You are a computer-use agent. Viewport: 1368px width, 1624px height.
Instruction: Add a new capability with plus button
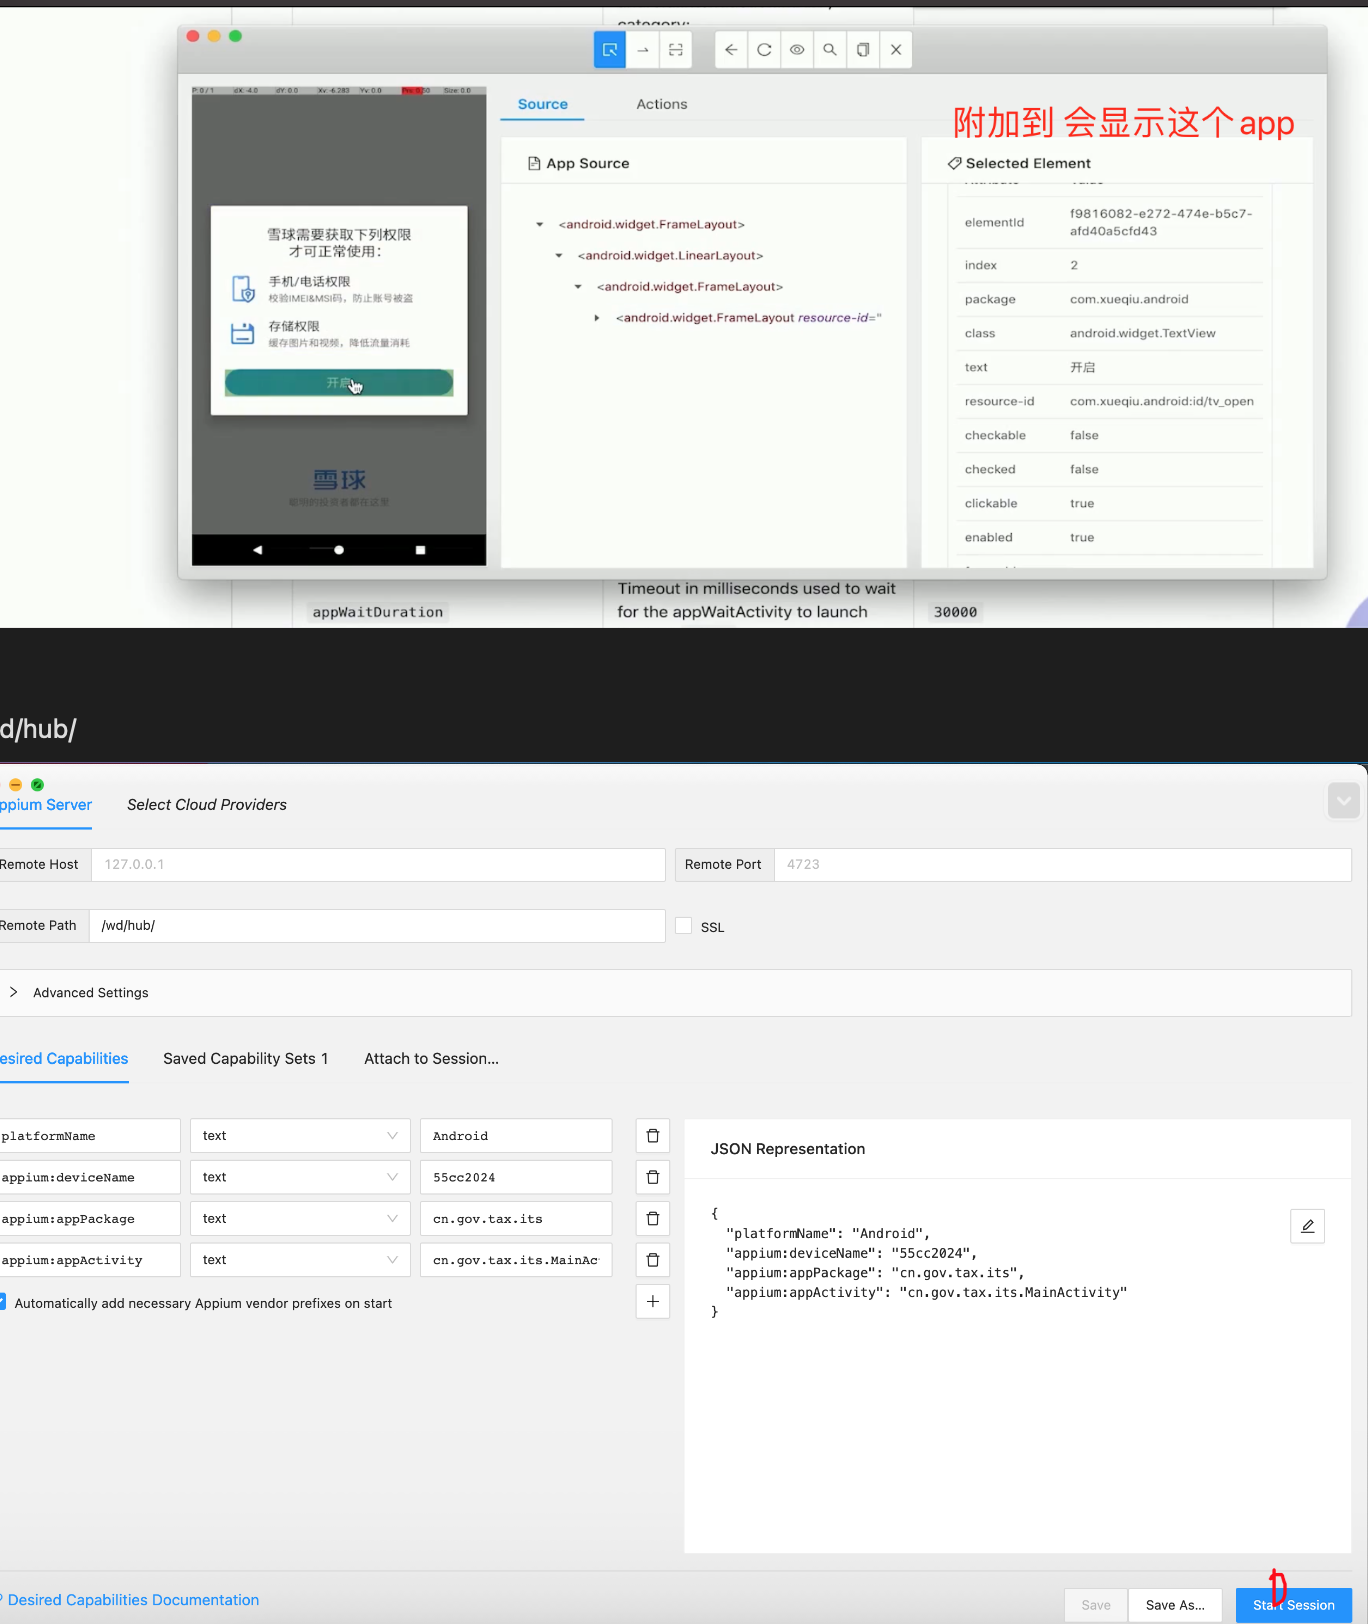[x=653, y=1302]
